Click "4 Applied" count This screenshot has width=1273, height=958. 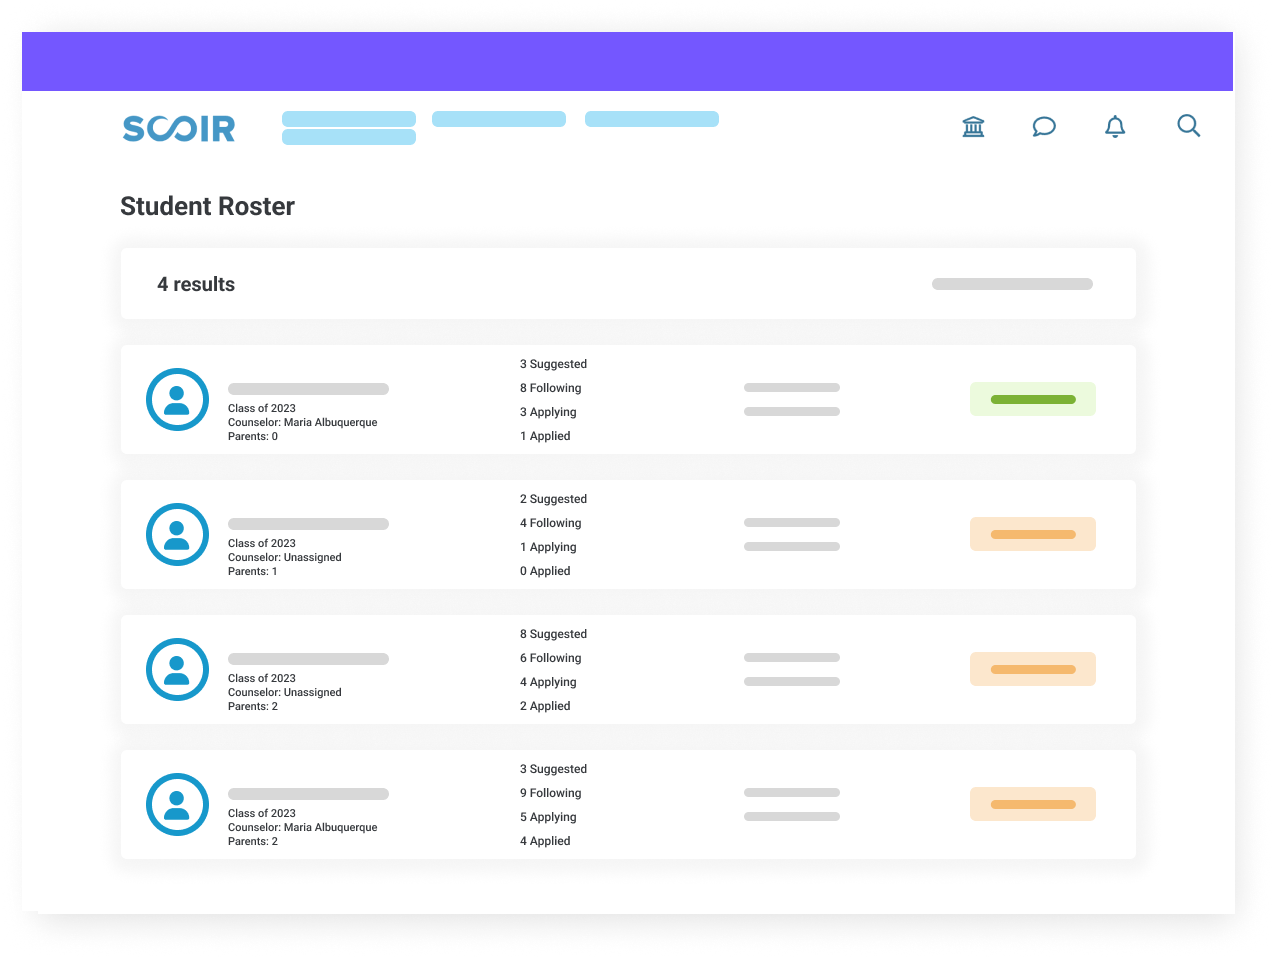click(x=545, y=841)
